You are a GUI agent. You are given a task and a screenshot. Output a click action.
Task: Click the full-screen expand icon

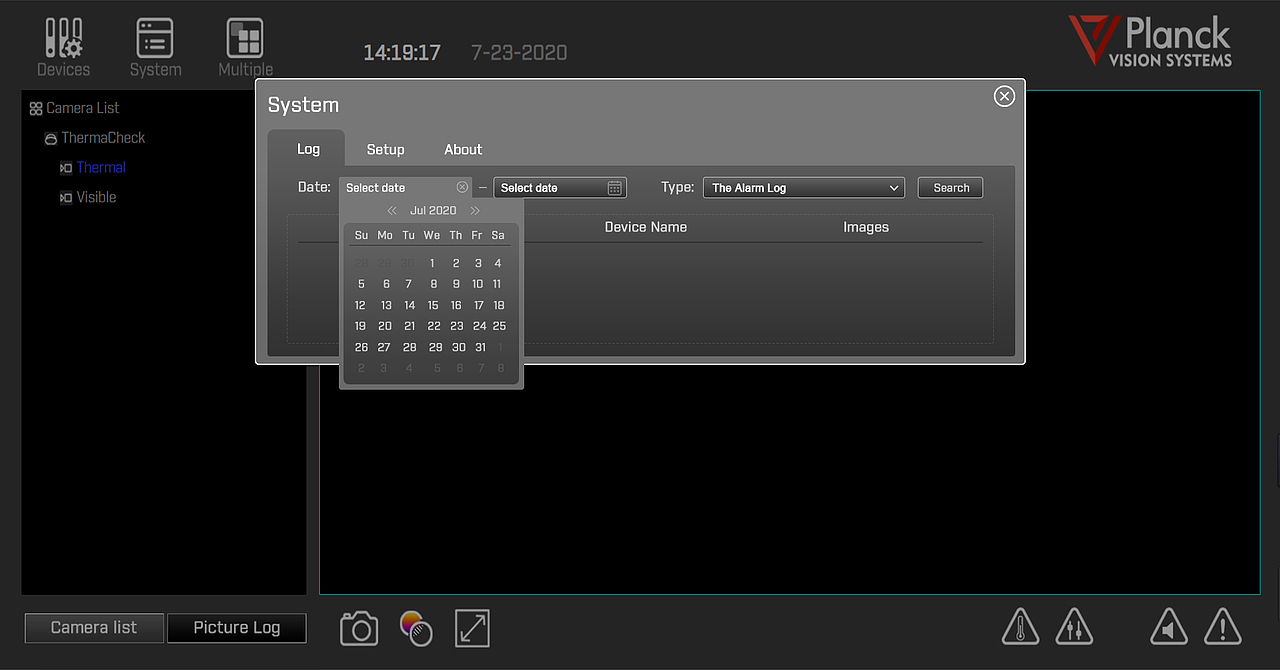472,628
